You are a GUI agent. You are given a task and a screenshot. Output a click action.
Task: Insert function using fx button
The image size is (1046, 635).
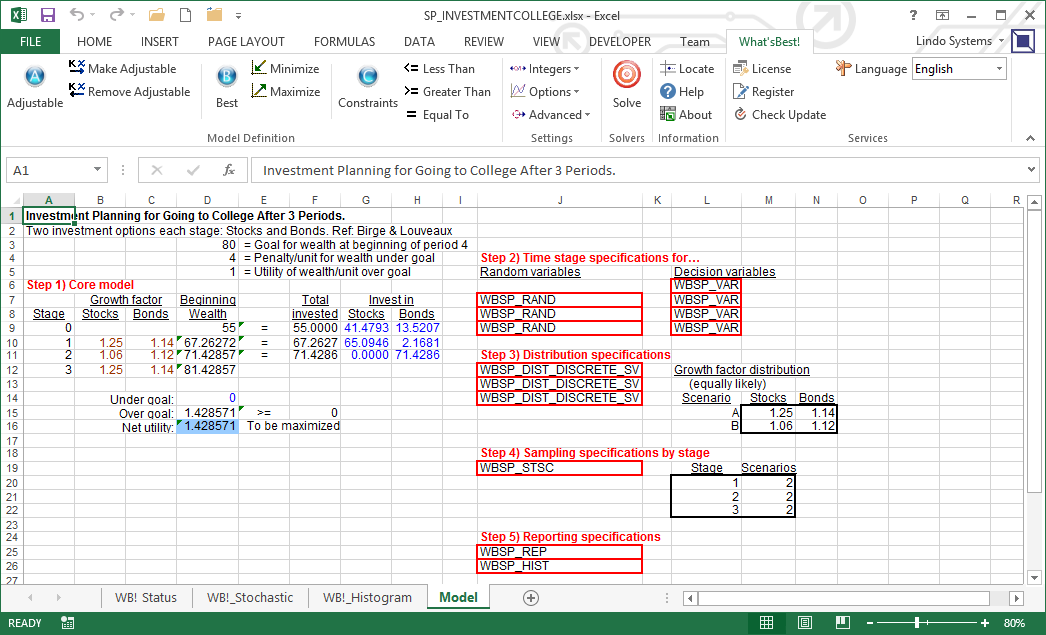point(229,170)
